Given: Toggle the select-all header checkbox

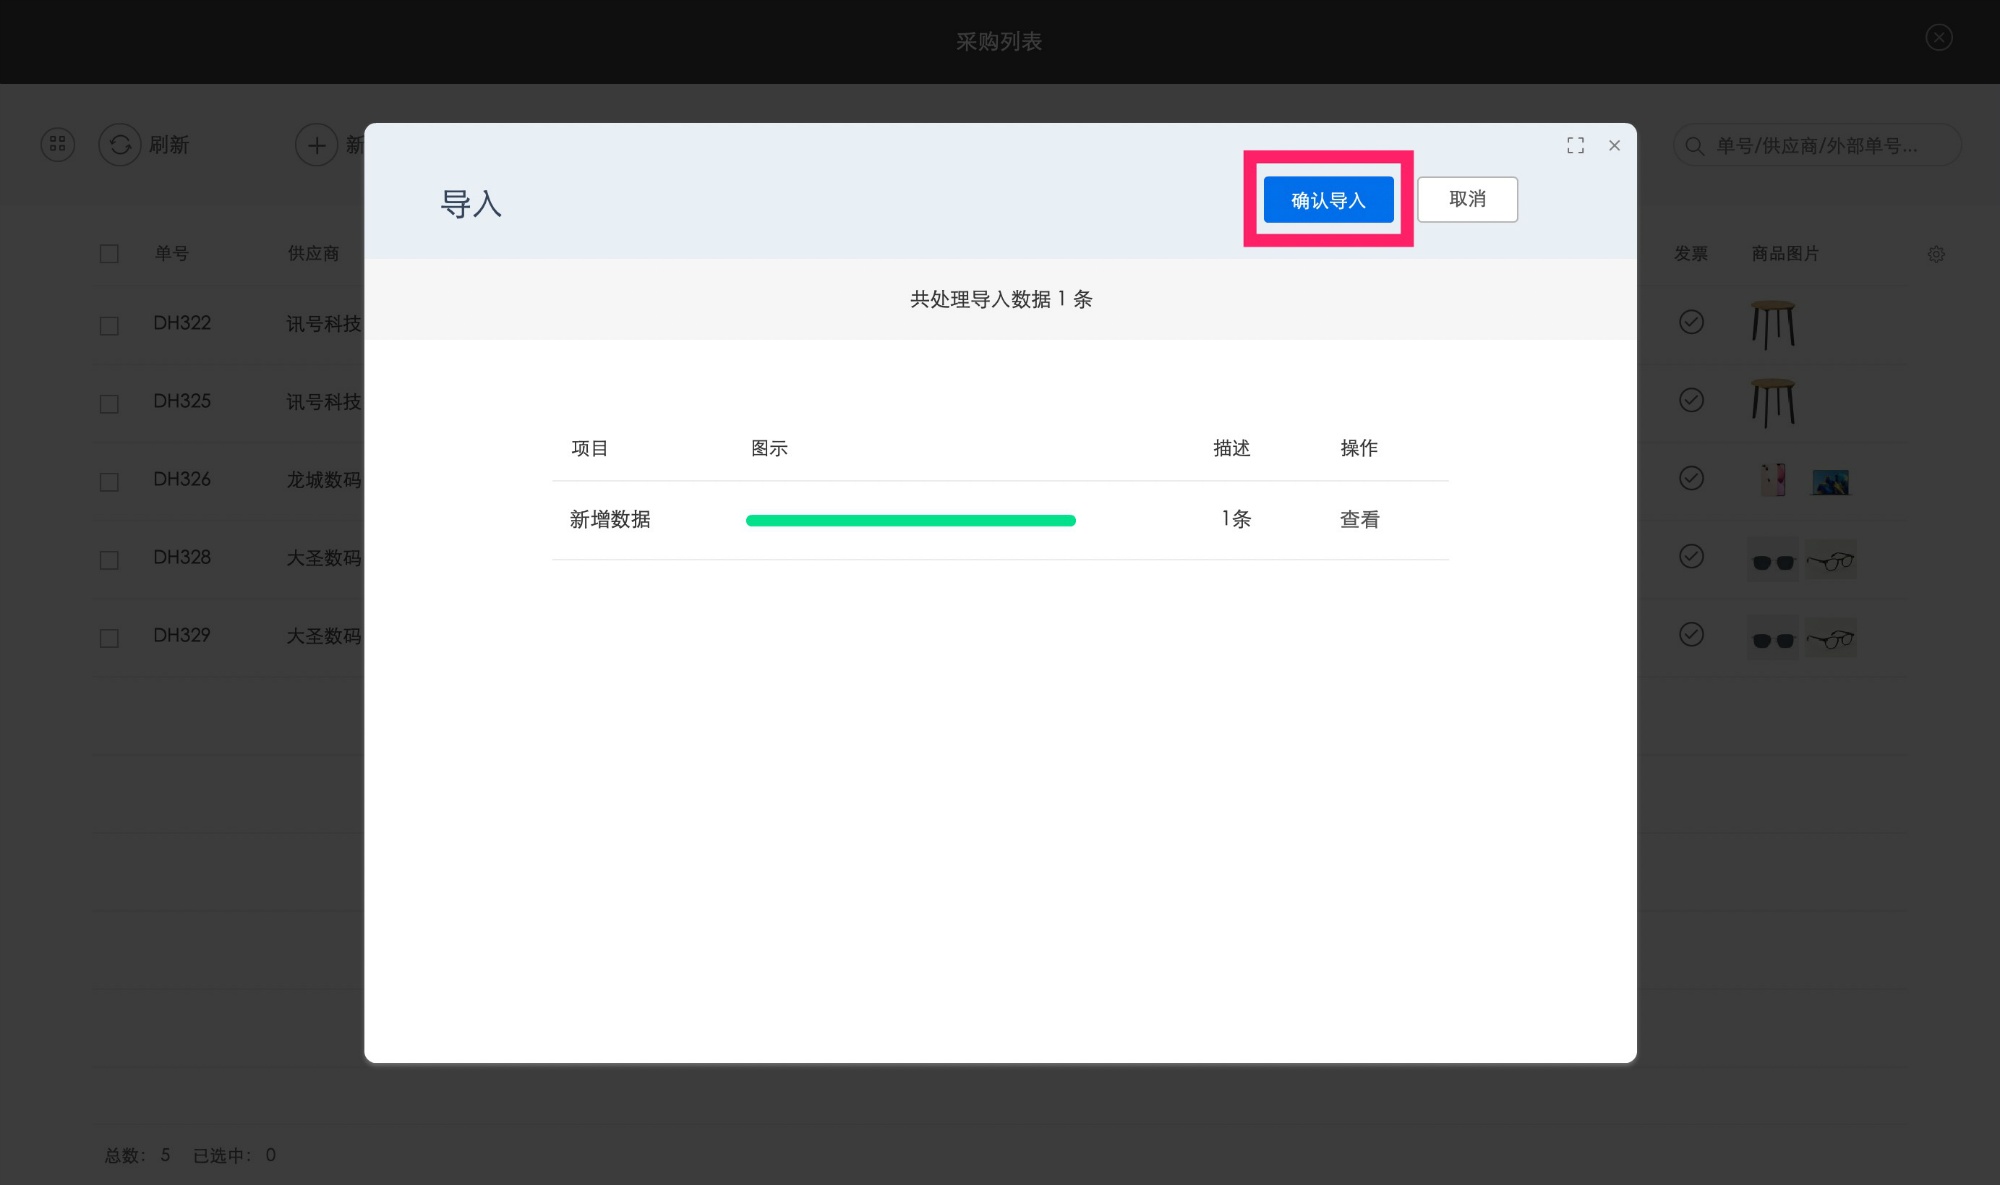Looking at the screenshot, I should [x=109, y=254].
